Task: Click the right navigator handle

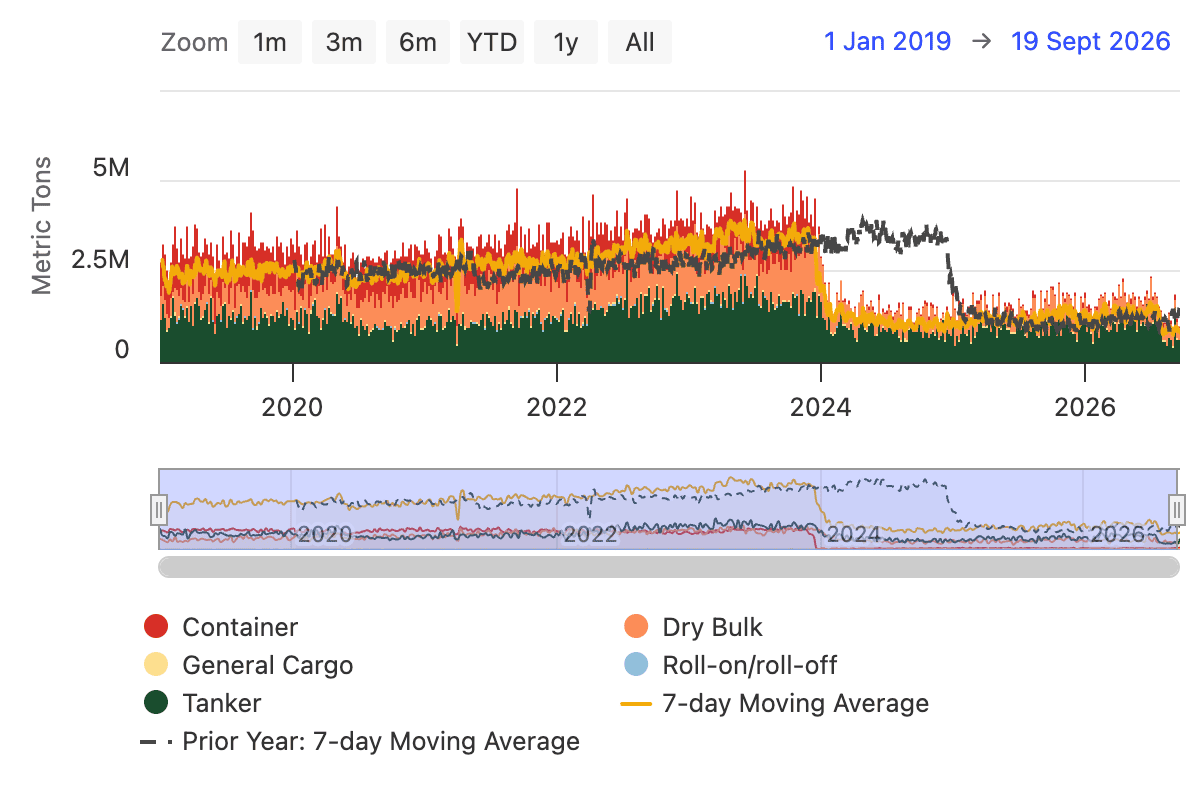Action: (x=1179, y=509)
